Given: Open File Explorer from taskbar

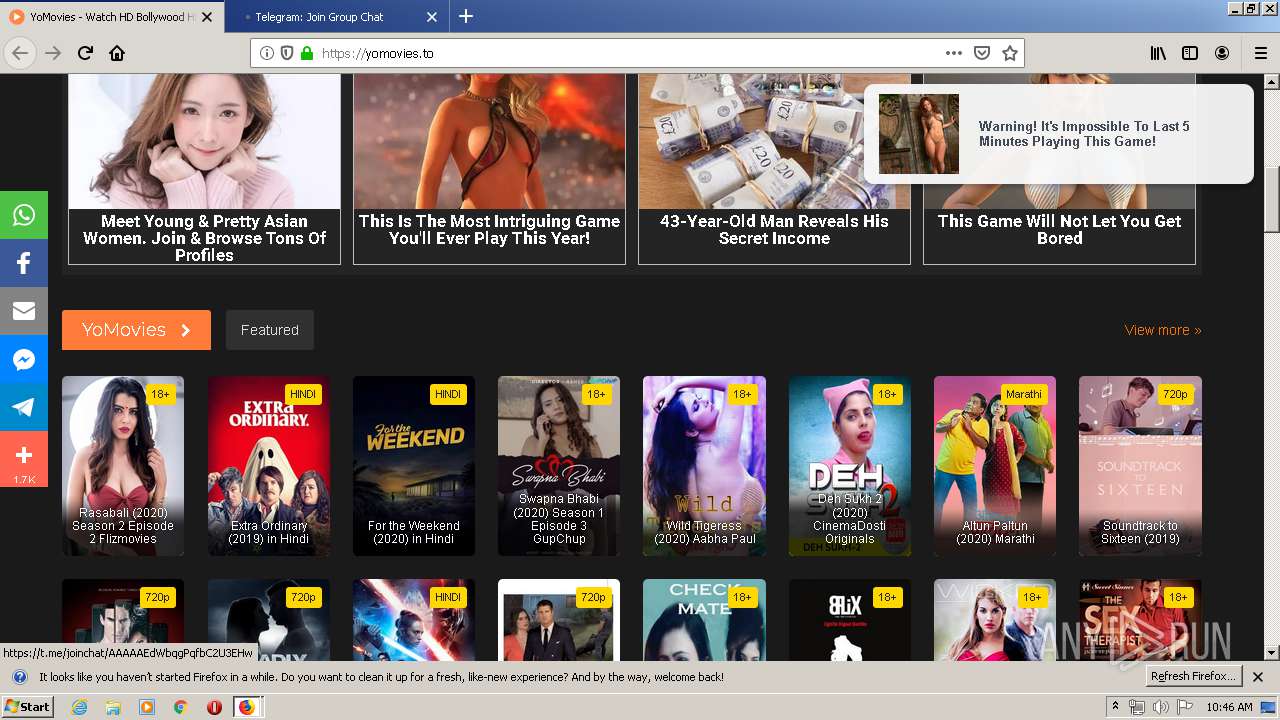Looking at the screenshot, I should pyautogui.click(x=113, y=707).
